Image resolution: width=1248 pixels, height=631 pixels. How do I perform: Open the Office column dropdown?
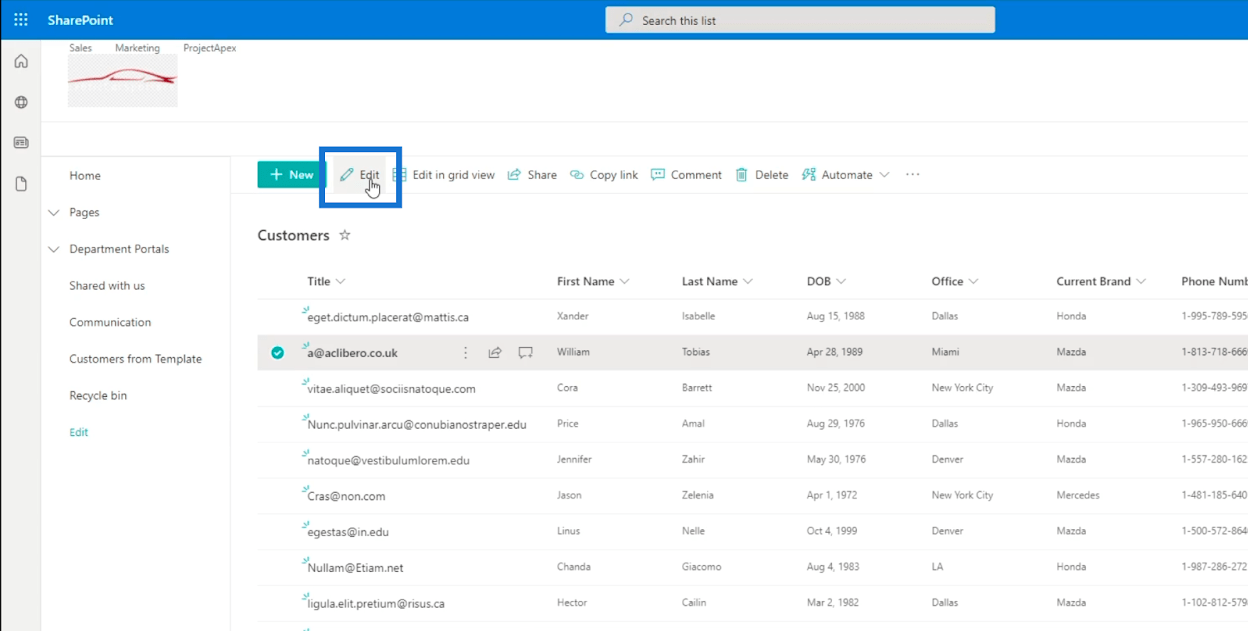955,281
